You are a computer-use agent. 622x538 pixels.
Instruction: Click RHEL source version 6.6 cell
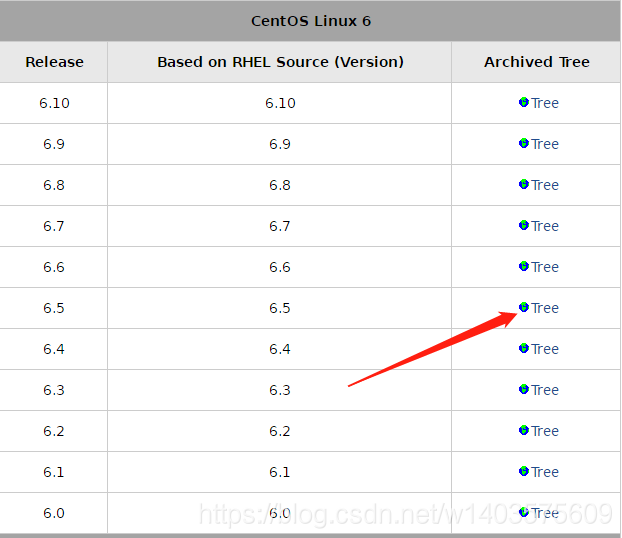(x=280, y=267)
